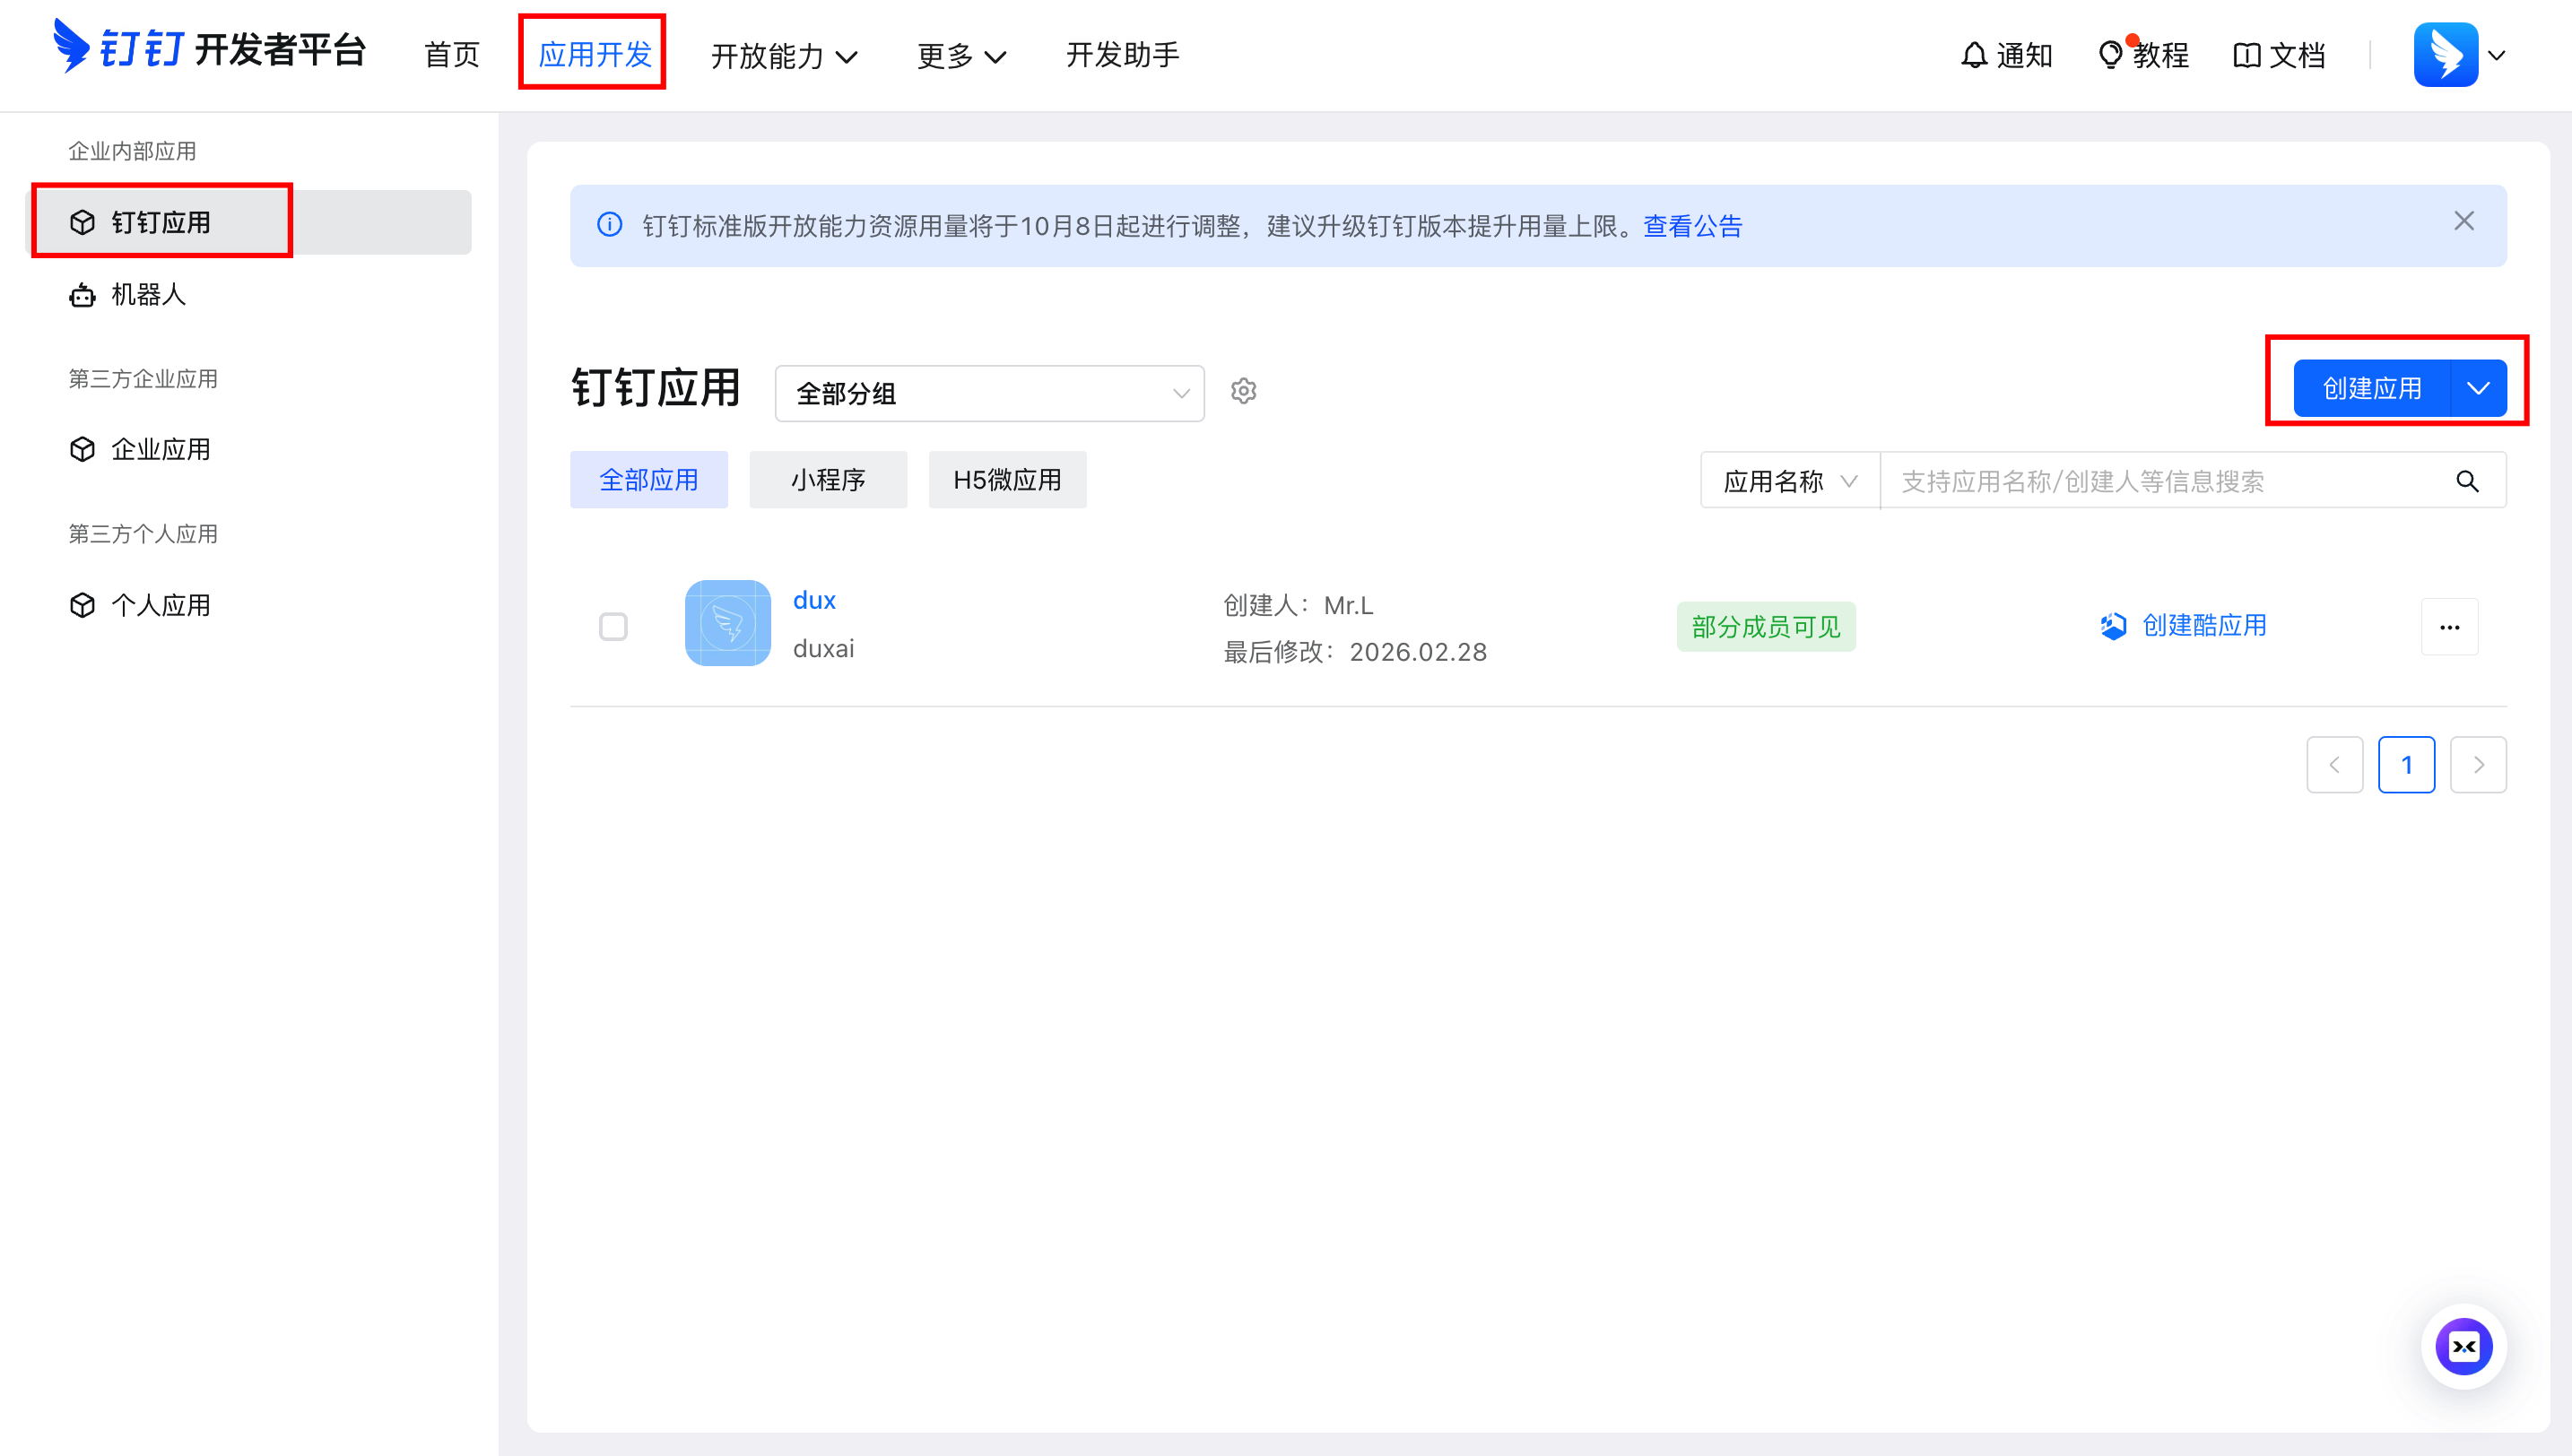Click the dux row more options button
Viewport: 2572px width, 1456px height.
pyautogui.click(x=2449, y=627)
